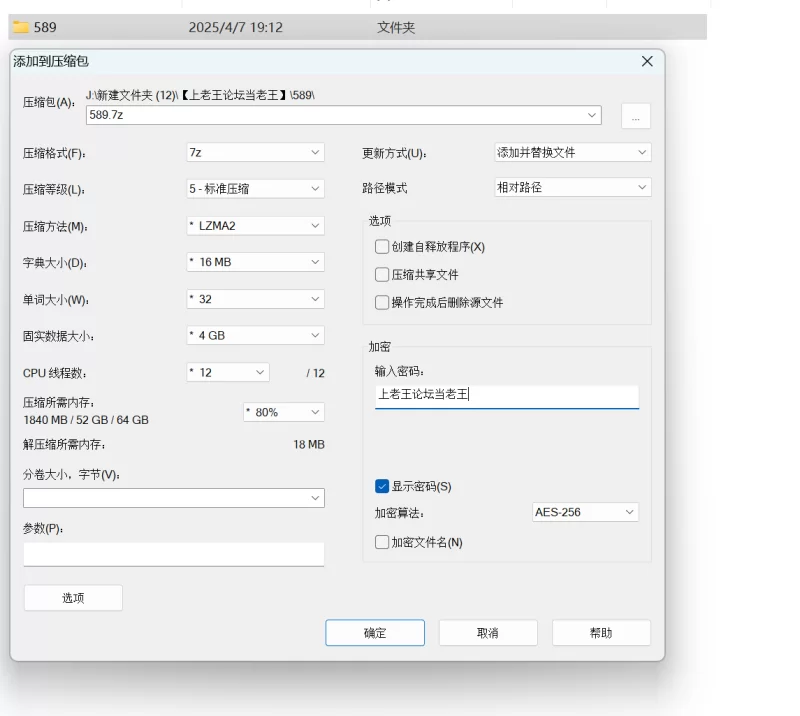Open the 压缩方法 LZMA2 dropdown
The image size is (800, 716).
(255, 226)
